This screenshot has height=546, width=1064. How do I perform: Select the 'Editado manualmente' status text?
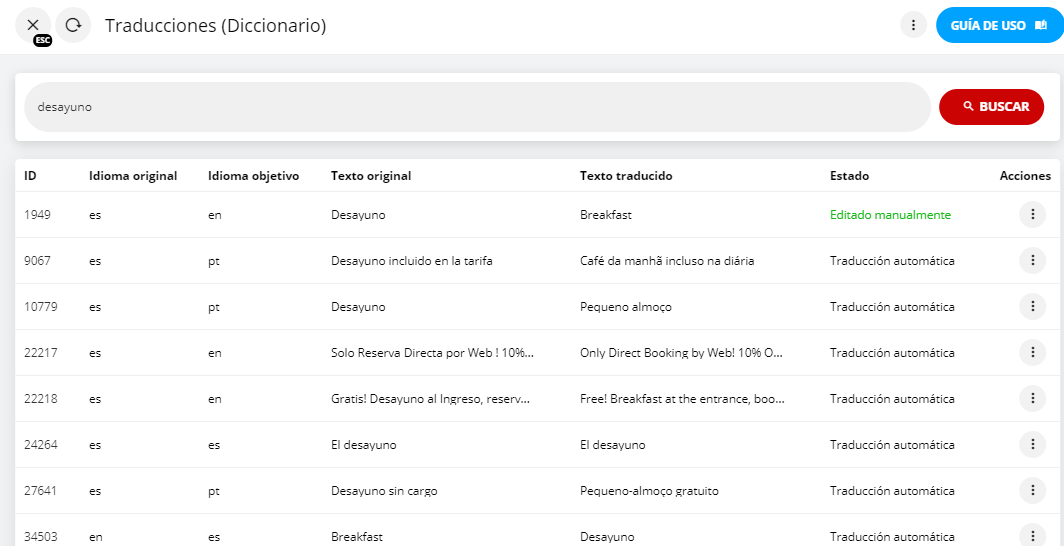[x=890, y=215]
